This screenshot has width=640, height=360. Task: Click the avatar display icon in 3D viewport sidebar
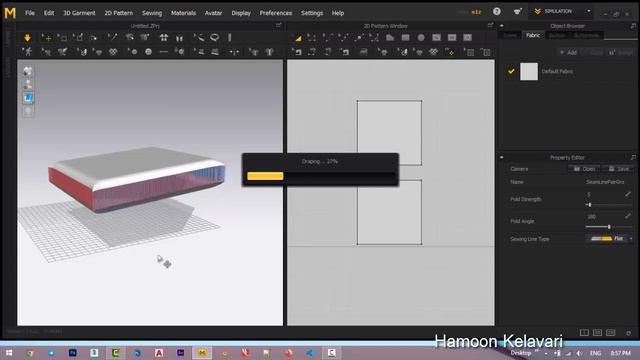click(x=28, y=84)
